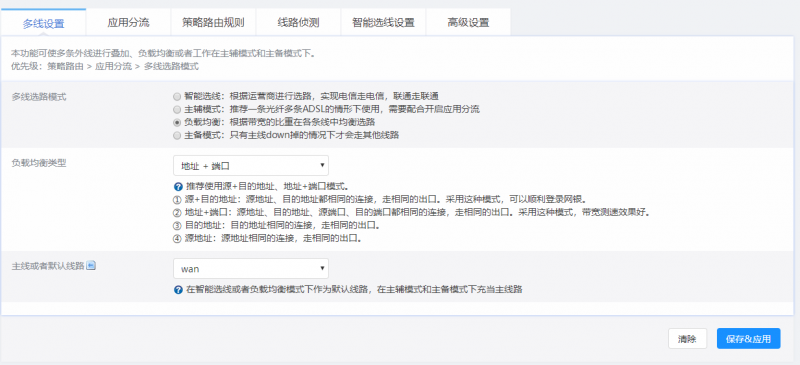The image size is (800, 365).
Task: Click the text line starting 优先级：策略路由
Action: point(105,66)
